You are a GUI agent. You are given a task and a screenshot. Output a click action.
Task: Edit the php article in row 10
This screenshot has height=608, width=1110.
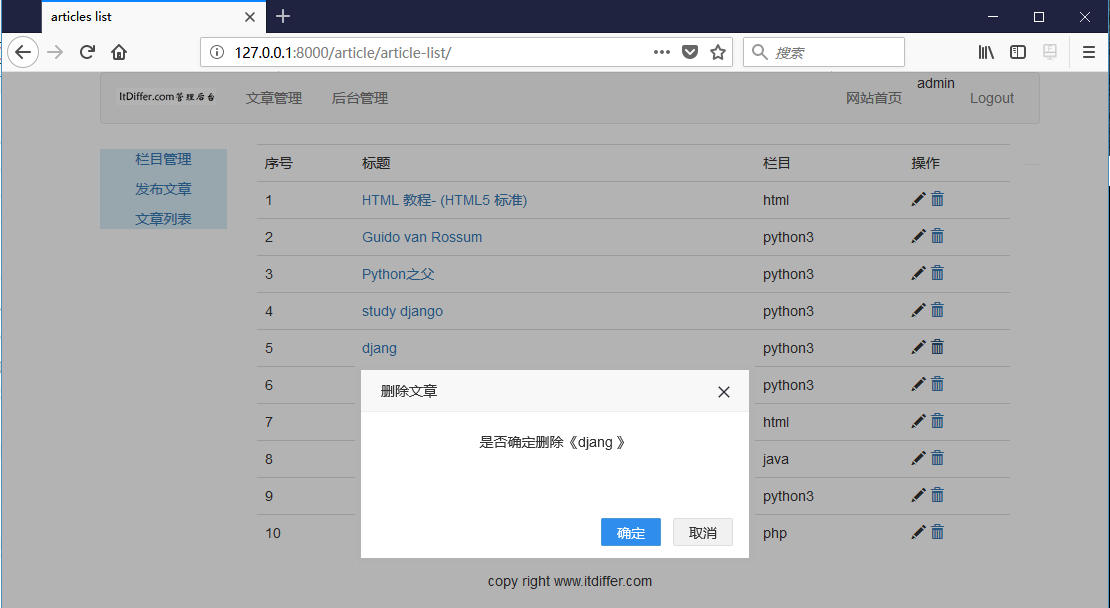tap(918, 532)
